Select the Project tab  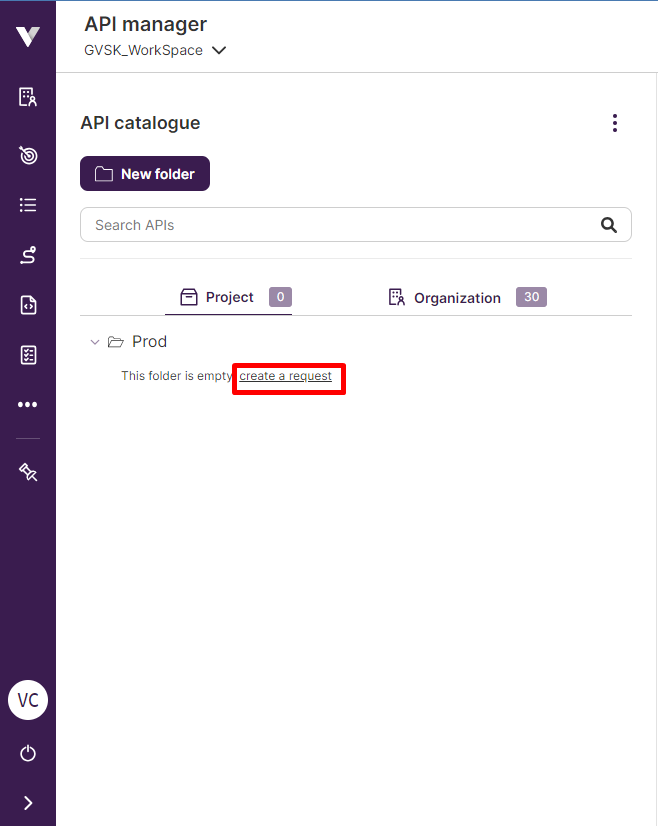(x=229, y=297)
